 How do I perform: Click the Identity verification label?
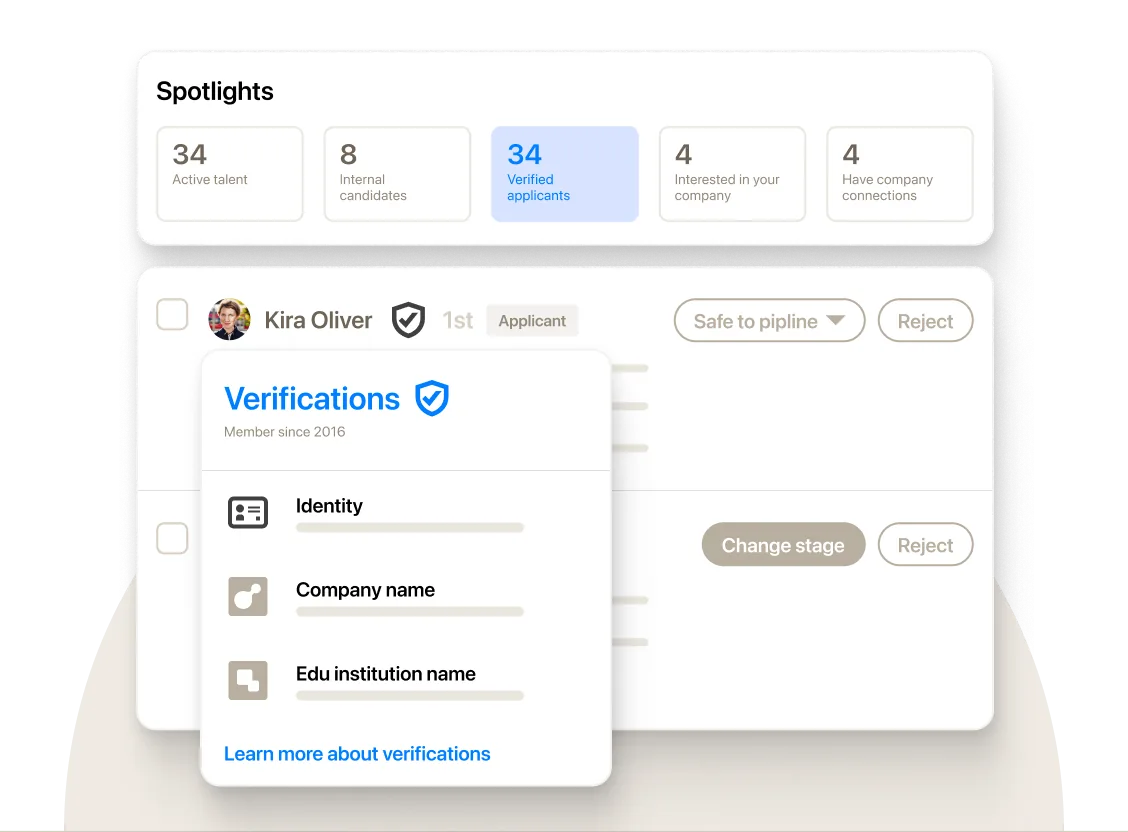pos(329,506)
